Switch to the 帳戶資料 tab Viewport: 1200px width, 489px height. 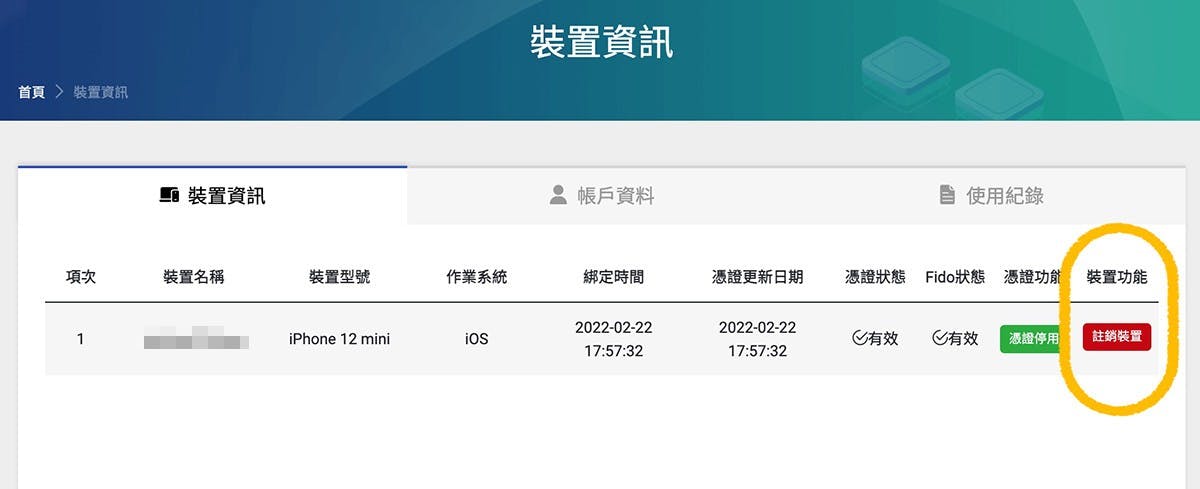coord(602,195)
